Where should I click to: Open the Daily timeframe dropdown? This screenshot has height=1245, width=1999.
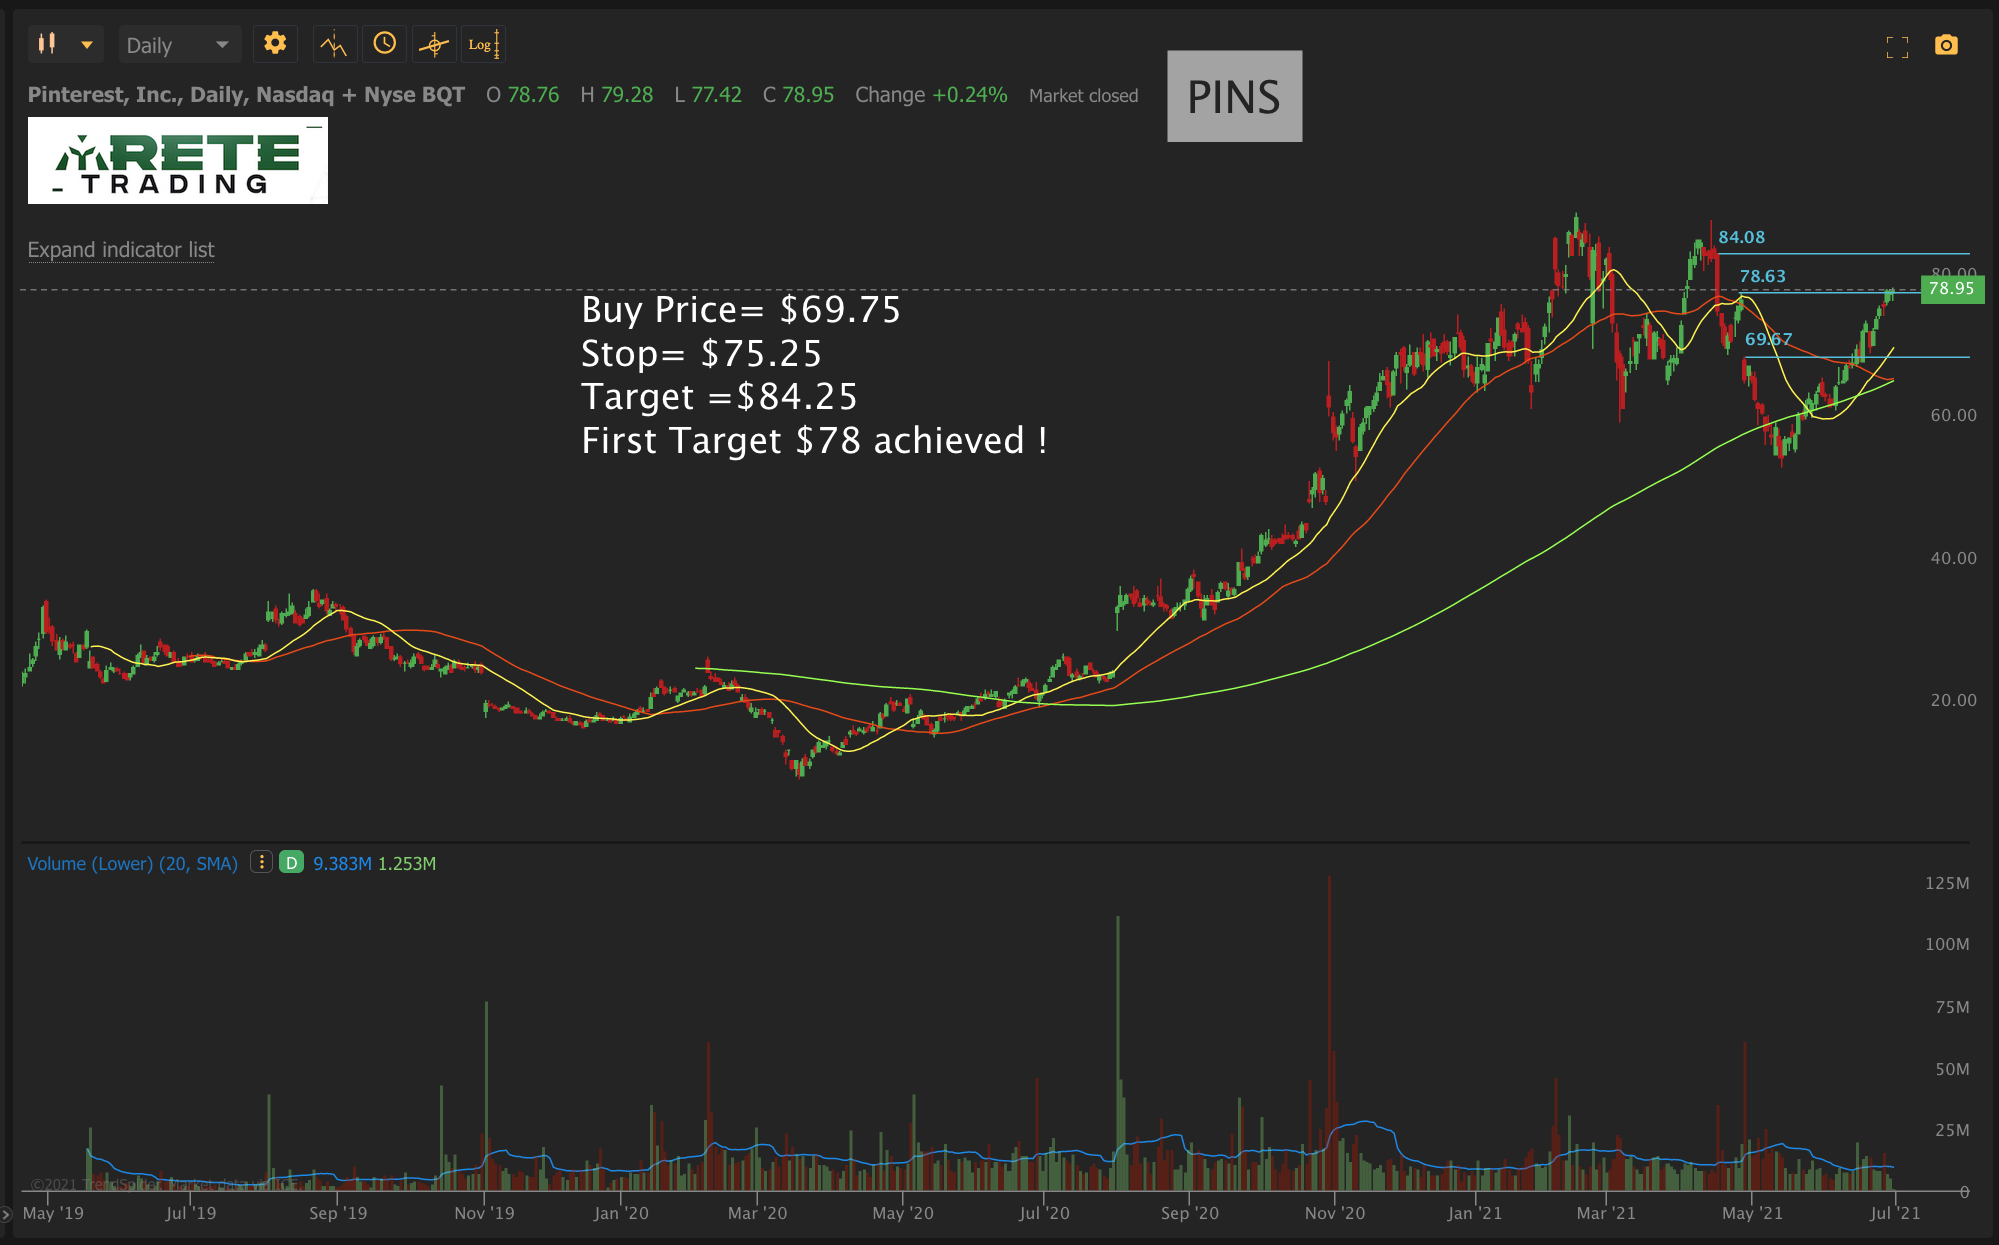pyautogui.click(x=178, y=45)
